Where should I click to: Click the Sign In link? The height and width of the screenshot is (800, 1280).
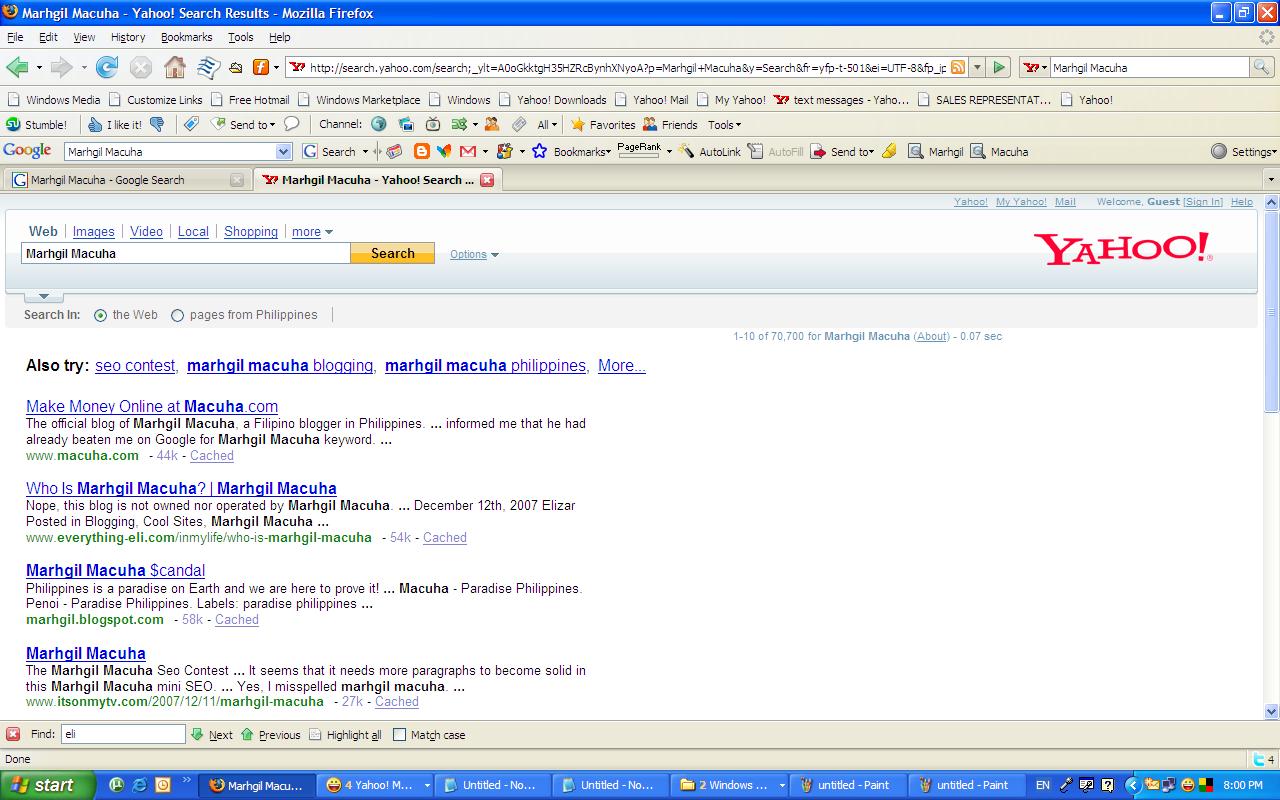click(1203, 202)
